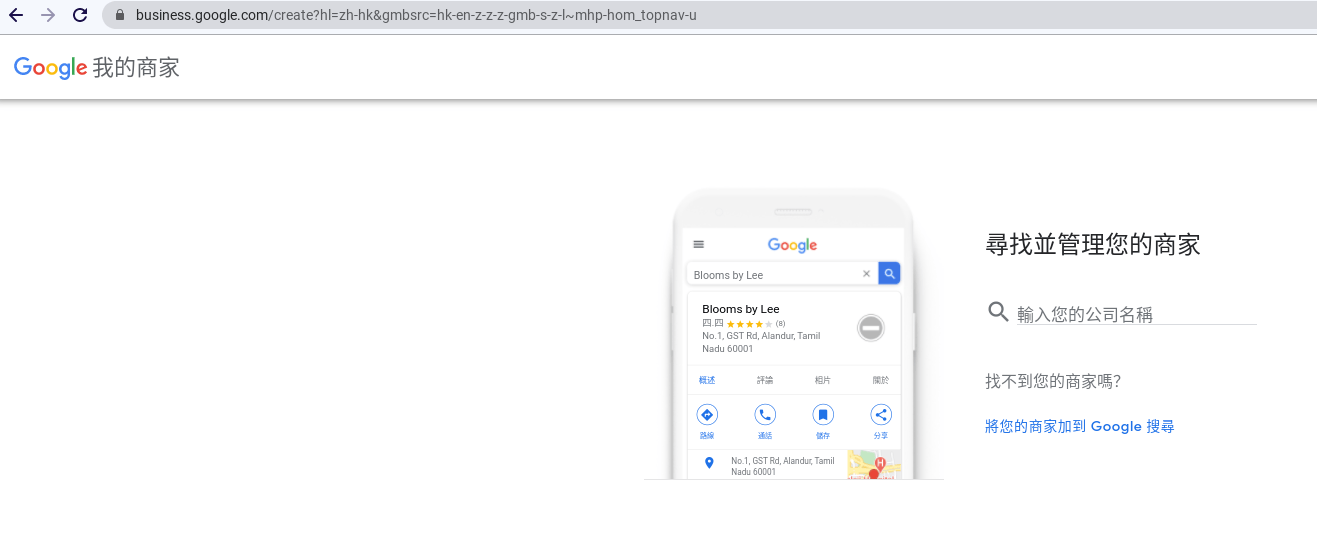This screenshot has width=1317, height=550.
Task: Click address text beside location pin
Action: 782,466
